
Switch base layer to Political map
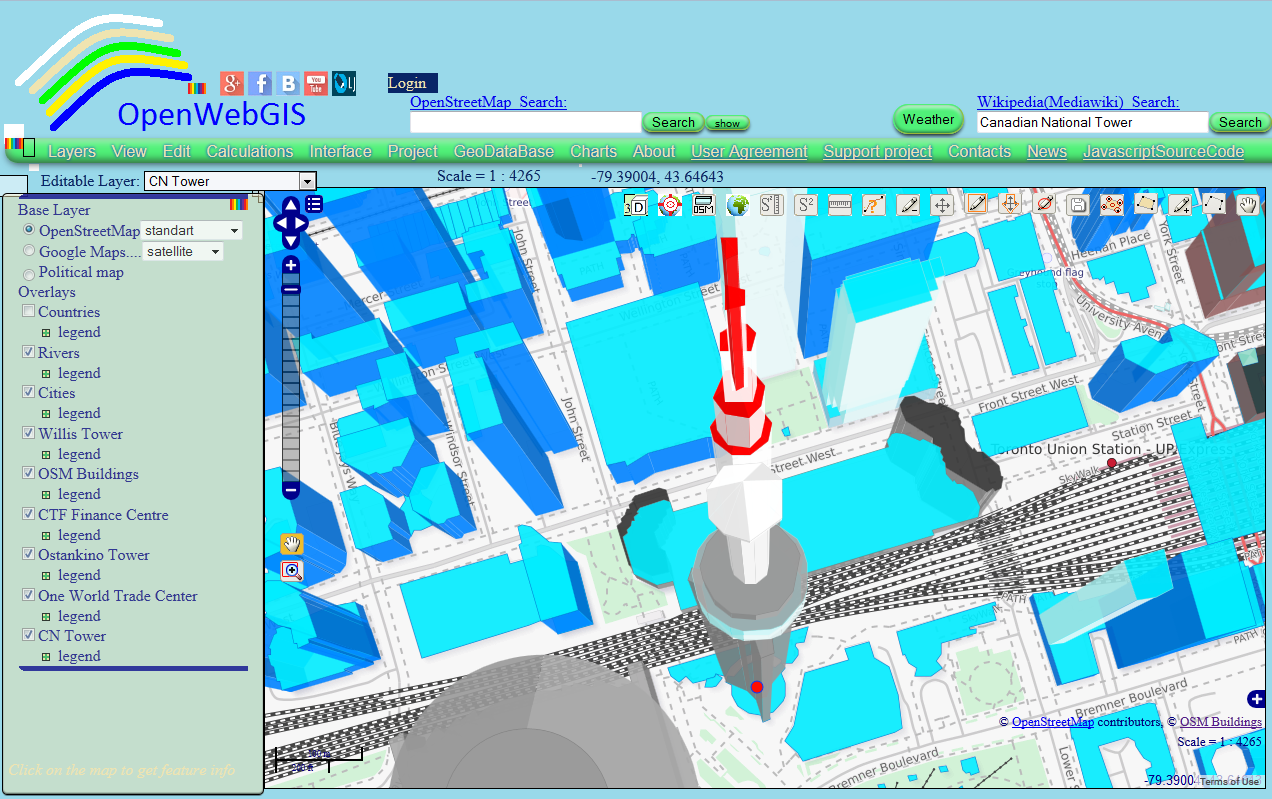click(x=28, y=271)
